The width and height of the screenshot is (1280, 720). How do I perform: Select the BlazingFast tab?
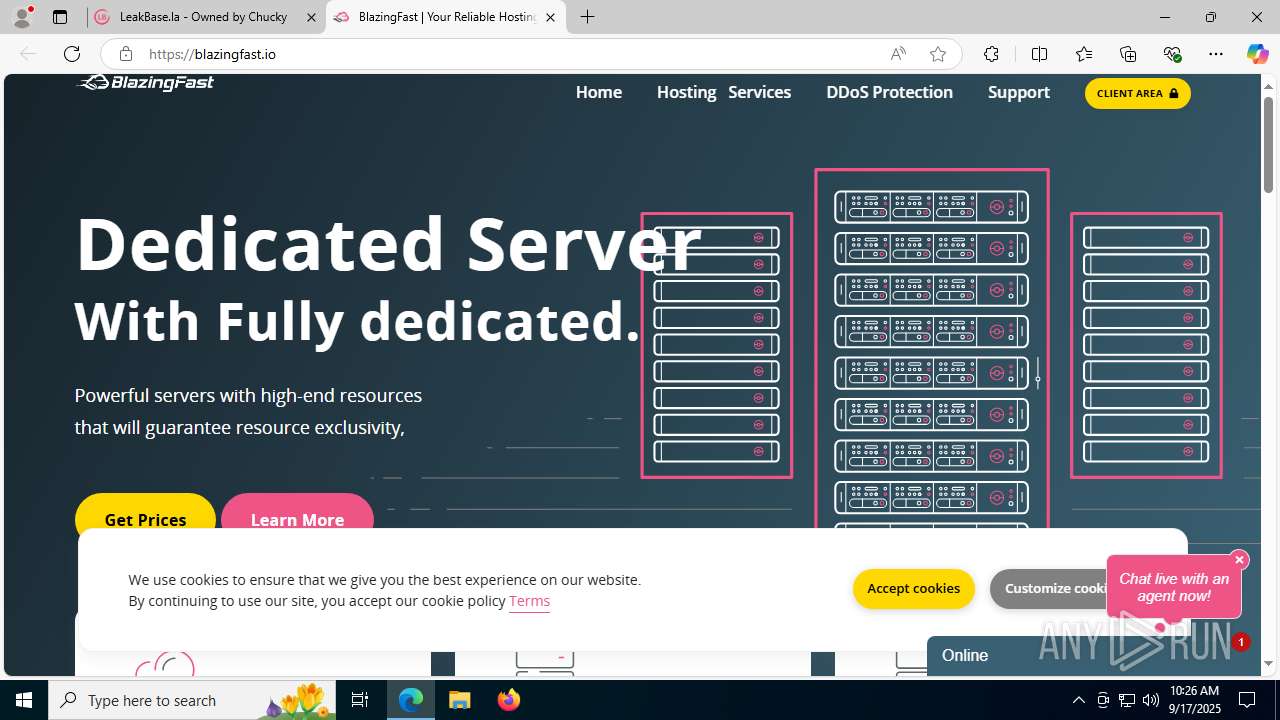446,17
